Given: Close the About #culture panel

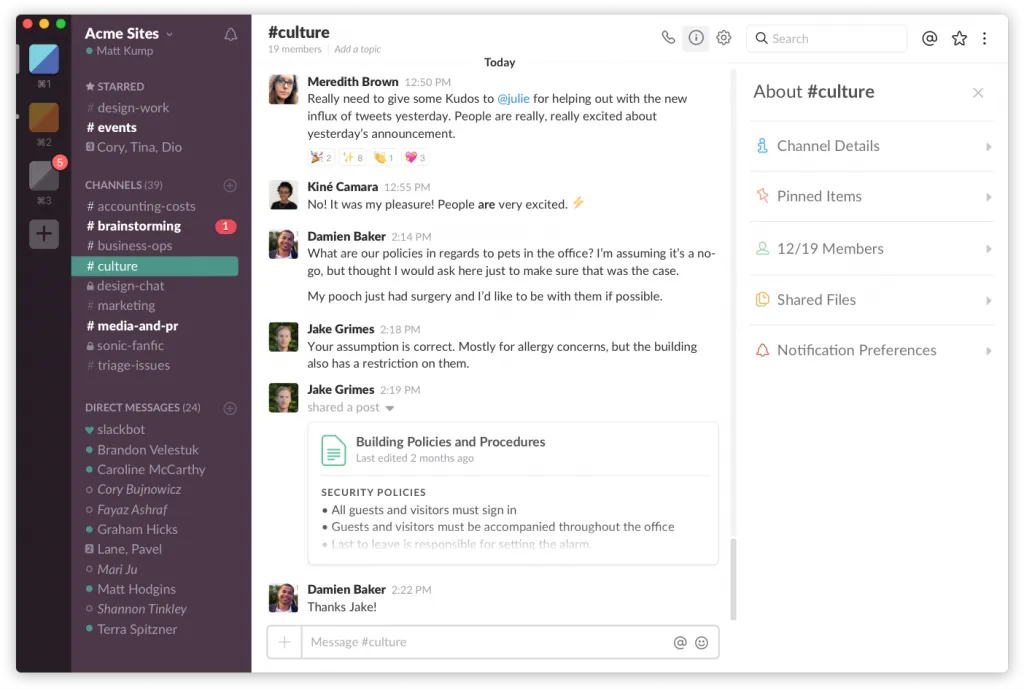Looking at the screenshot, I should point(977,93).
